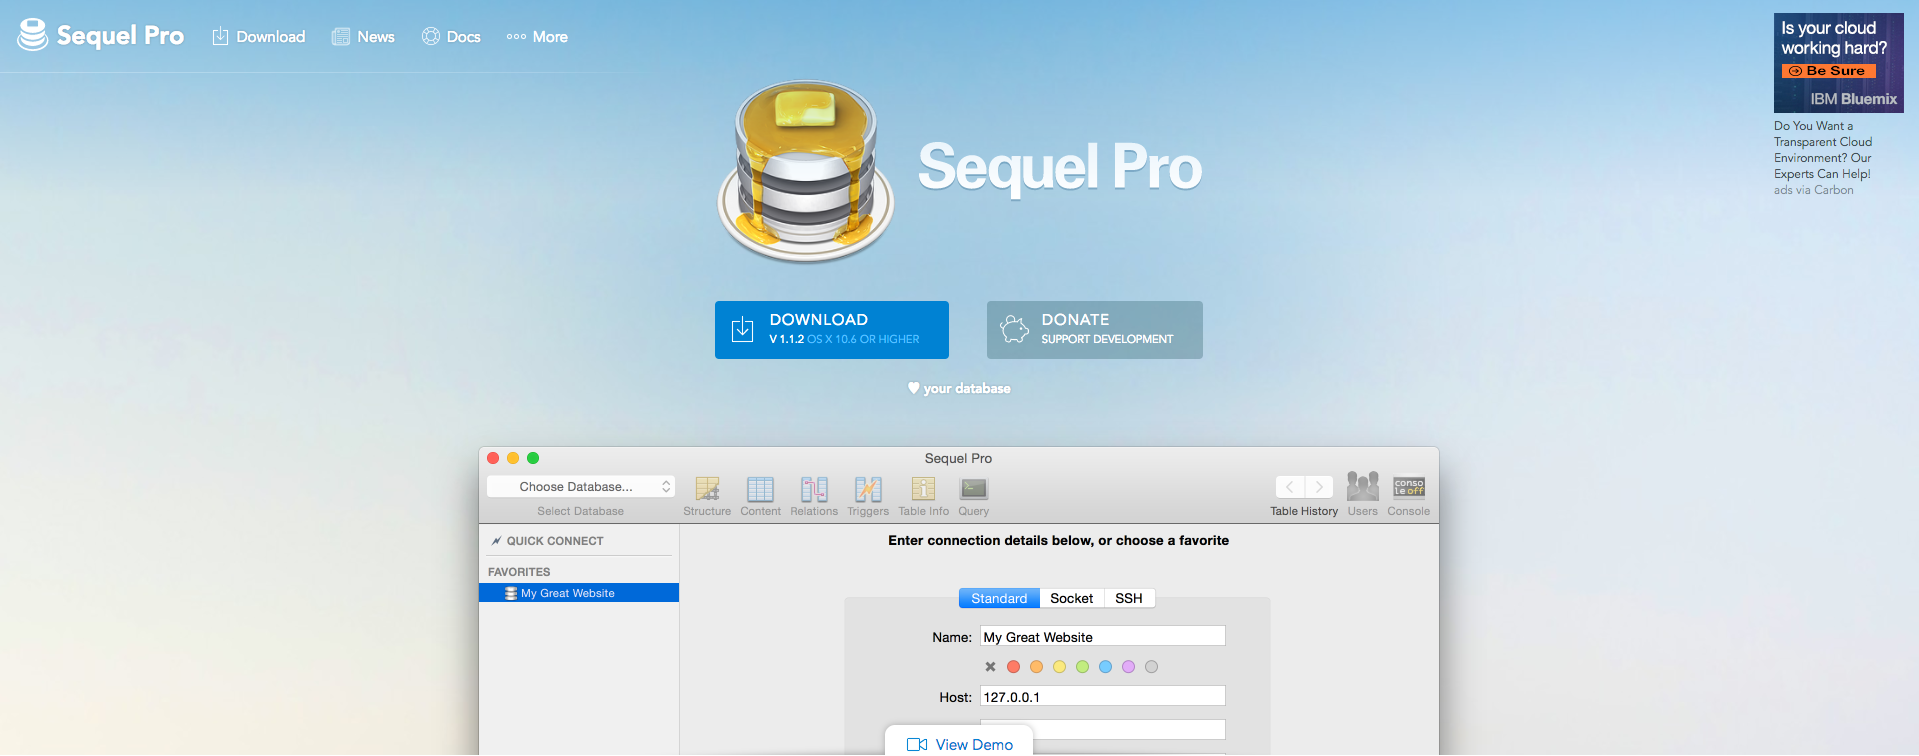Click 'ads via Carbon' link
The width and height of the screenshot is (1919, 756).
pos(1813,190)
